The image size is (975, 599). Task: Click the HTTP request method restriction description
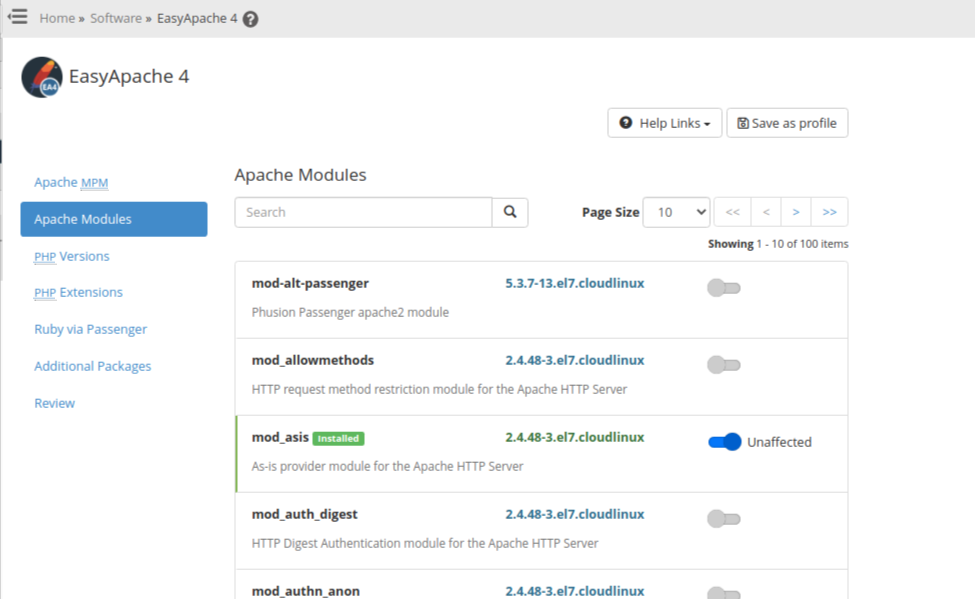pos(439,389)
